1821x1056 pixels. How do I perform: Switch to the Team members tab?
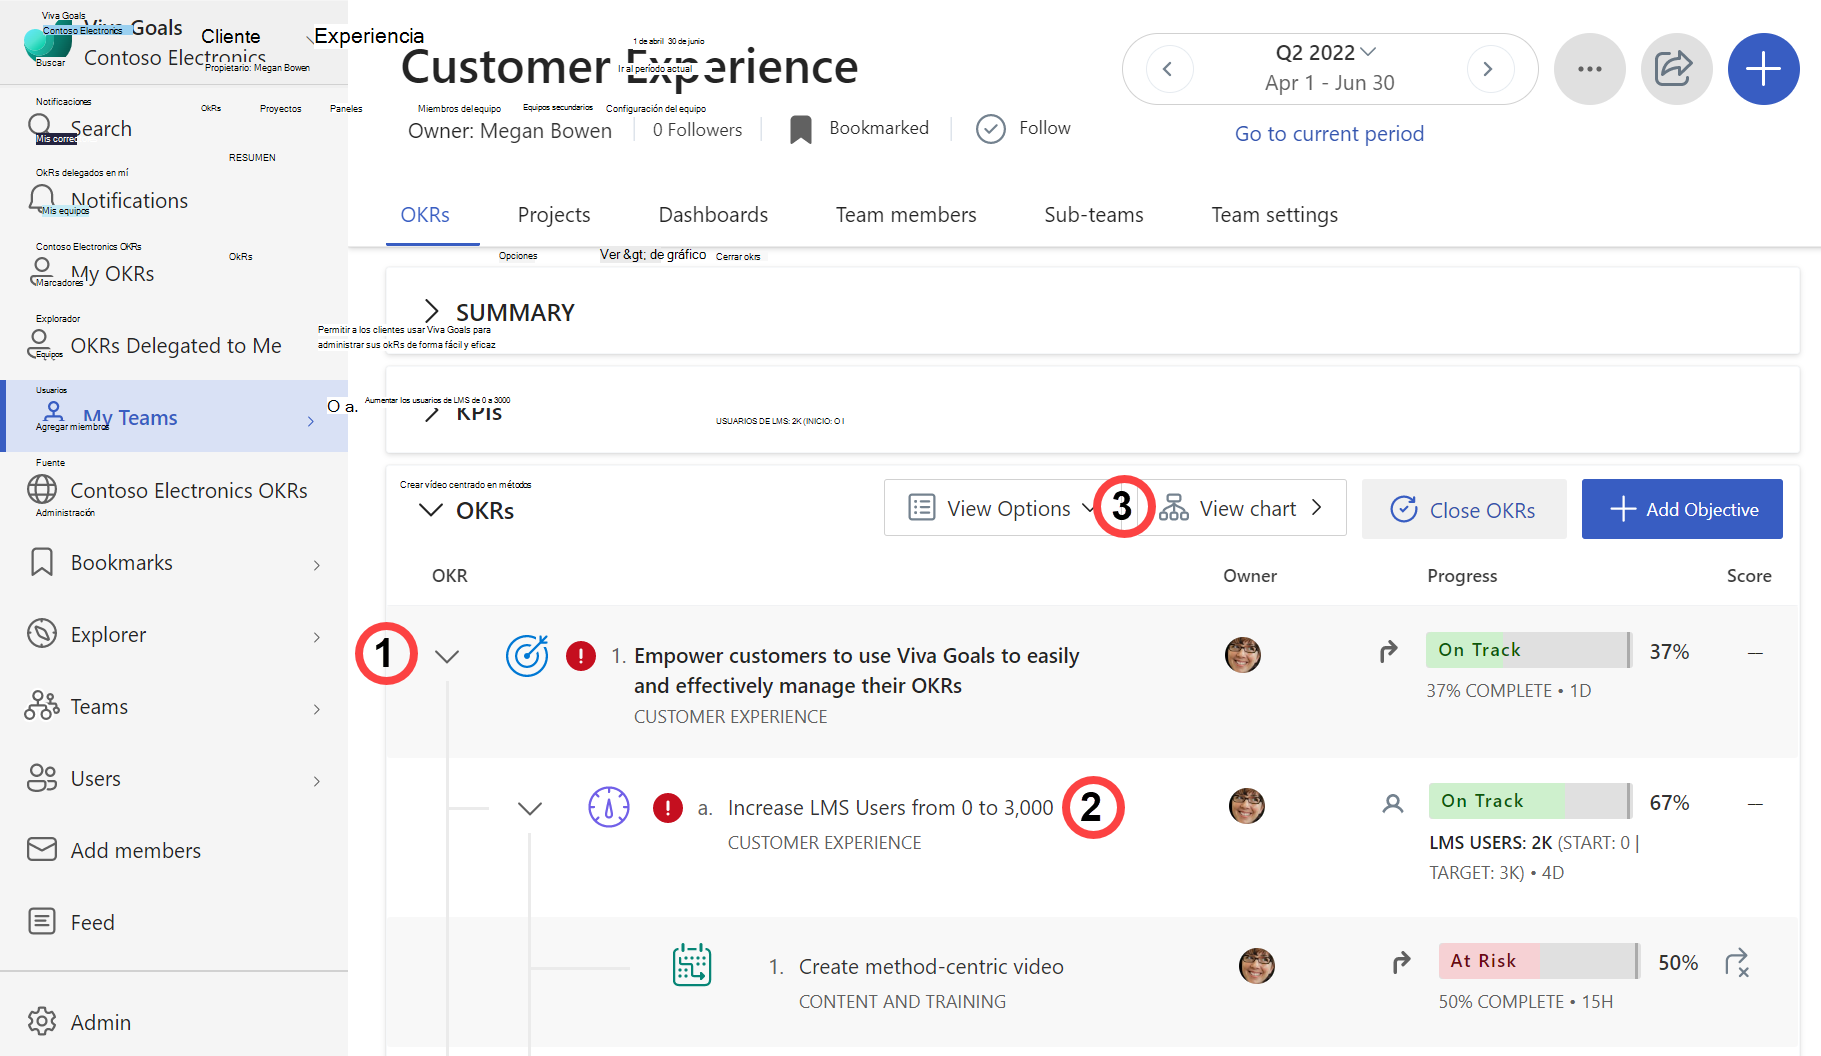pyautogui.click(x=906, y=215)
